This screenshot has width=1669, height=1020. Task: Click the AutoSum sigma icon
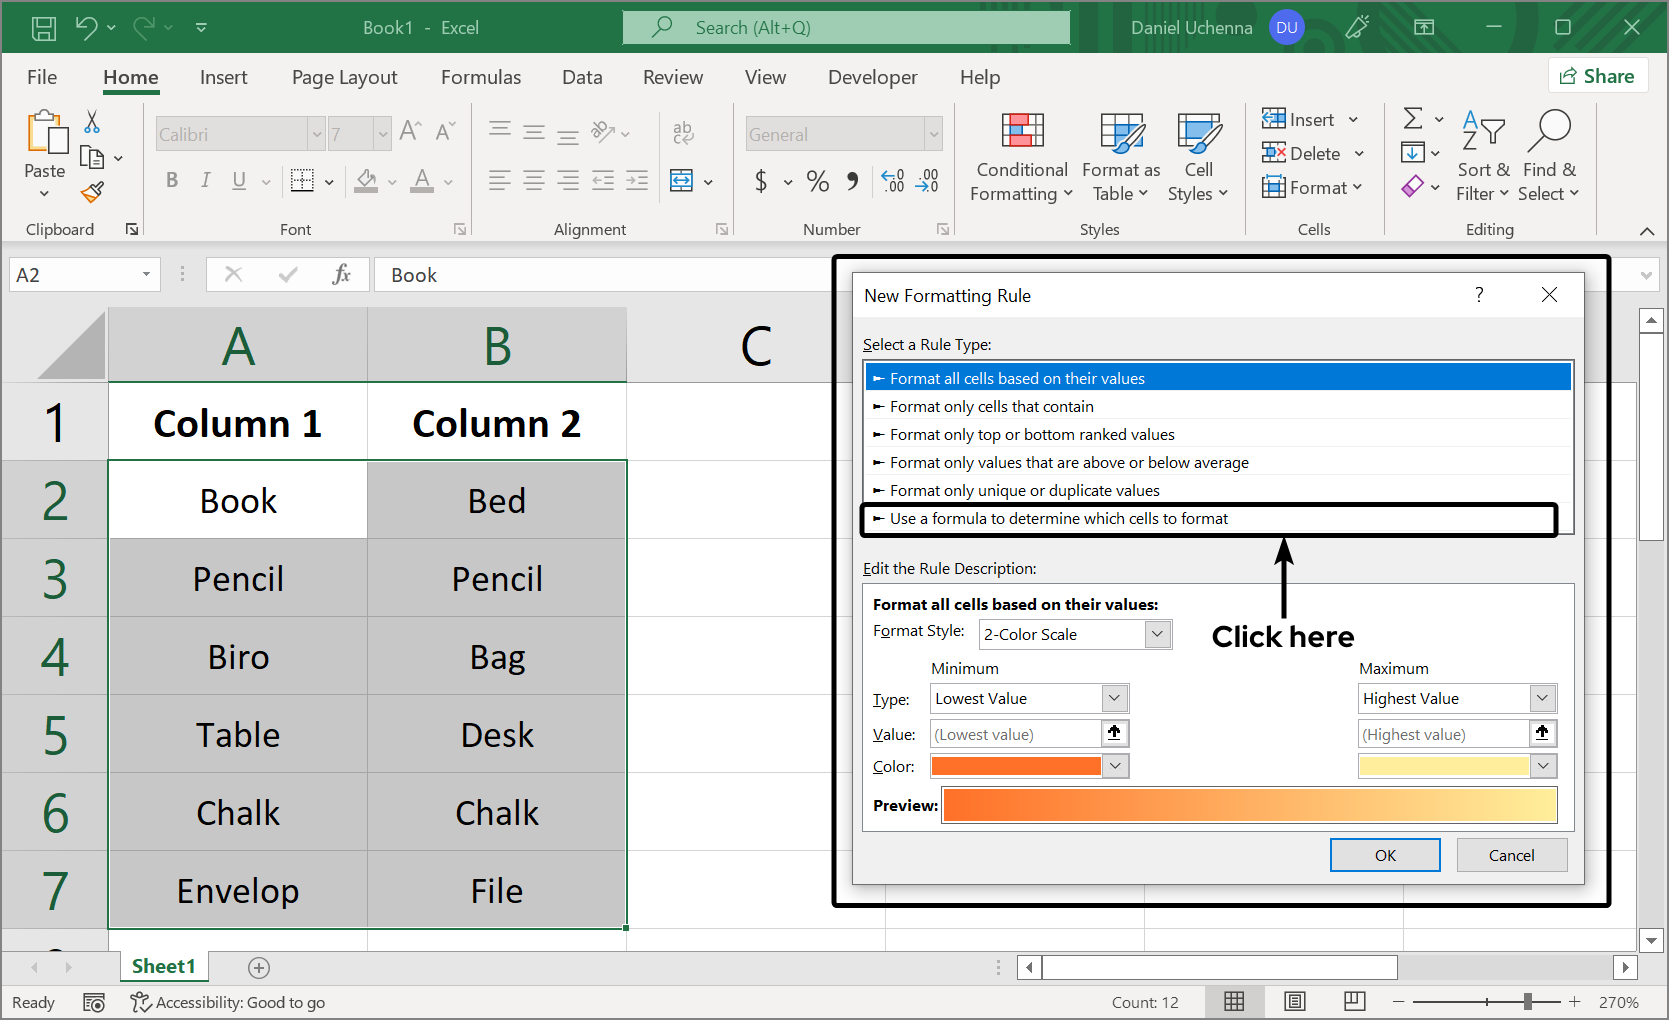point(1413,119)
